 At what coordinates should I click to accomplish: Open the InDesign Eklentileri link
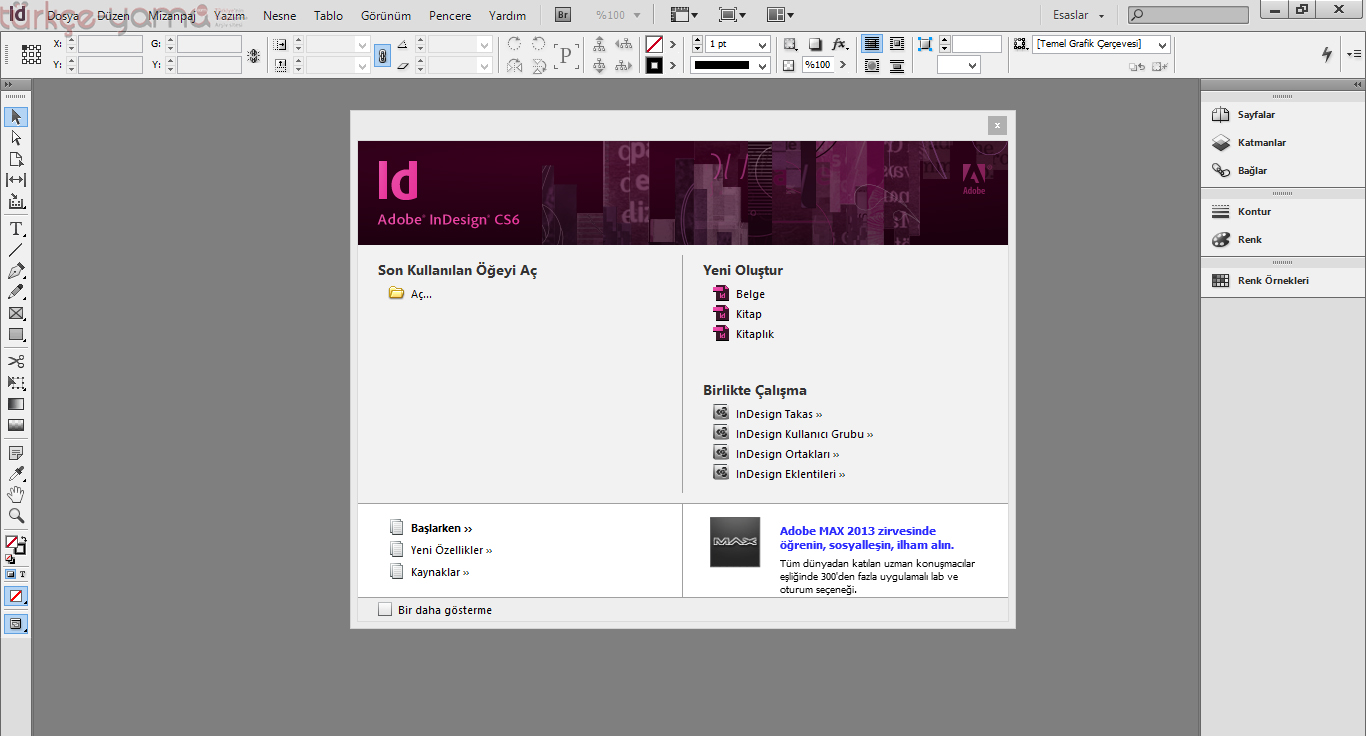coord(790,474)
